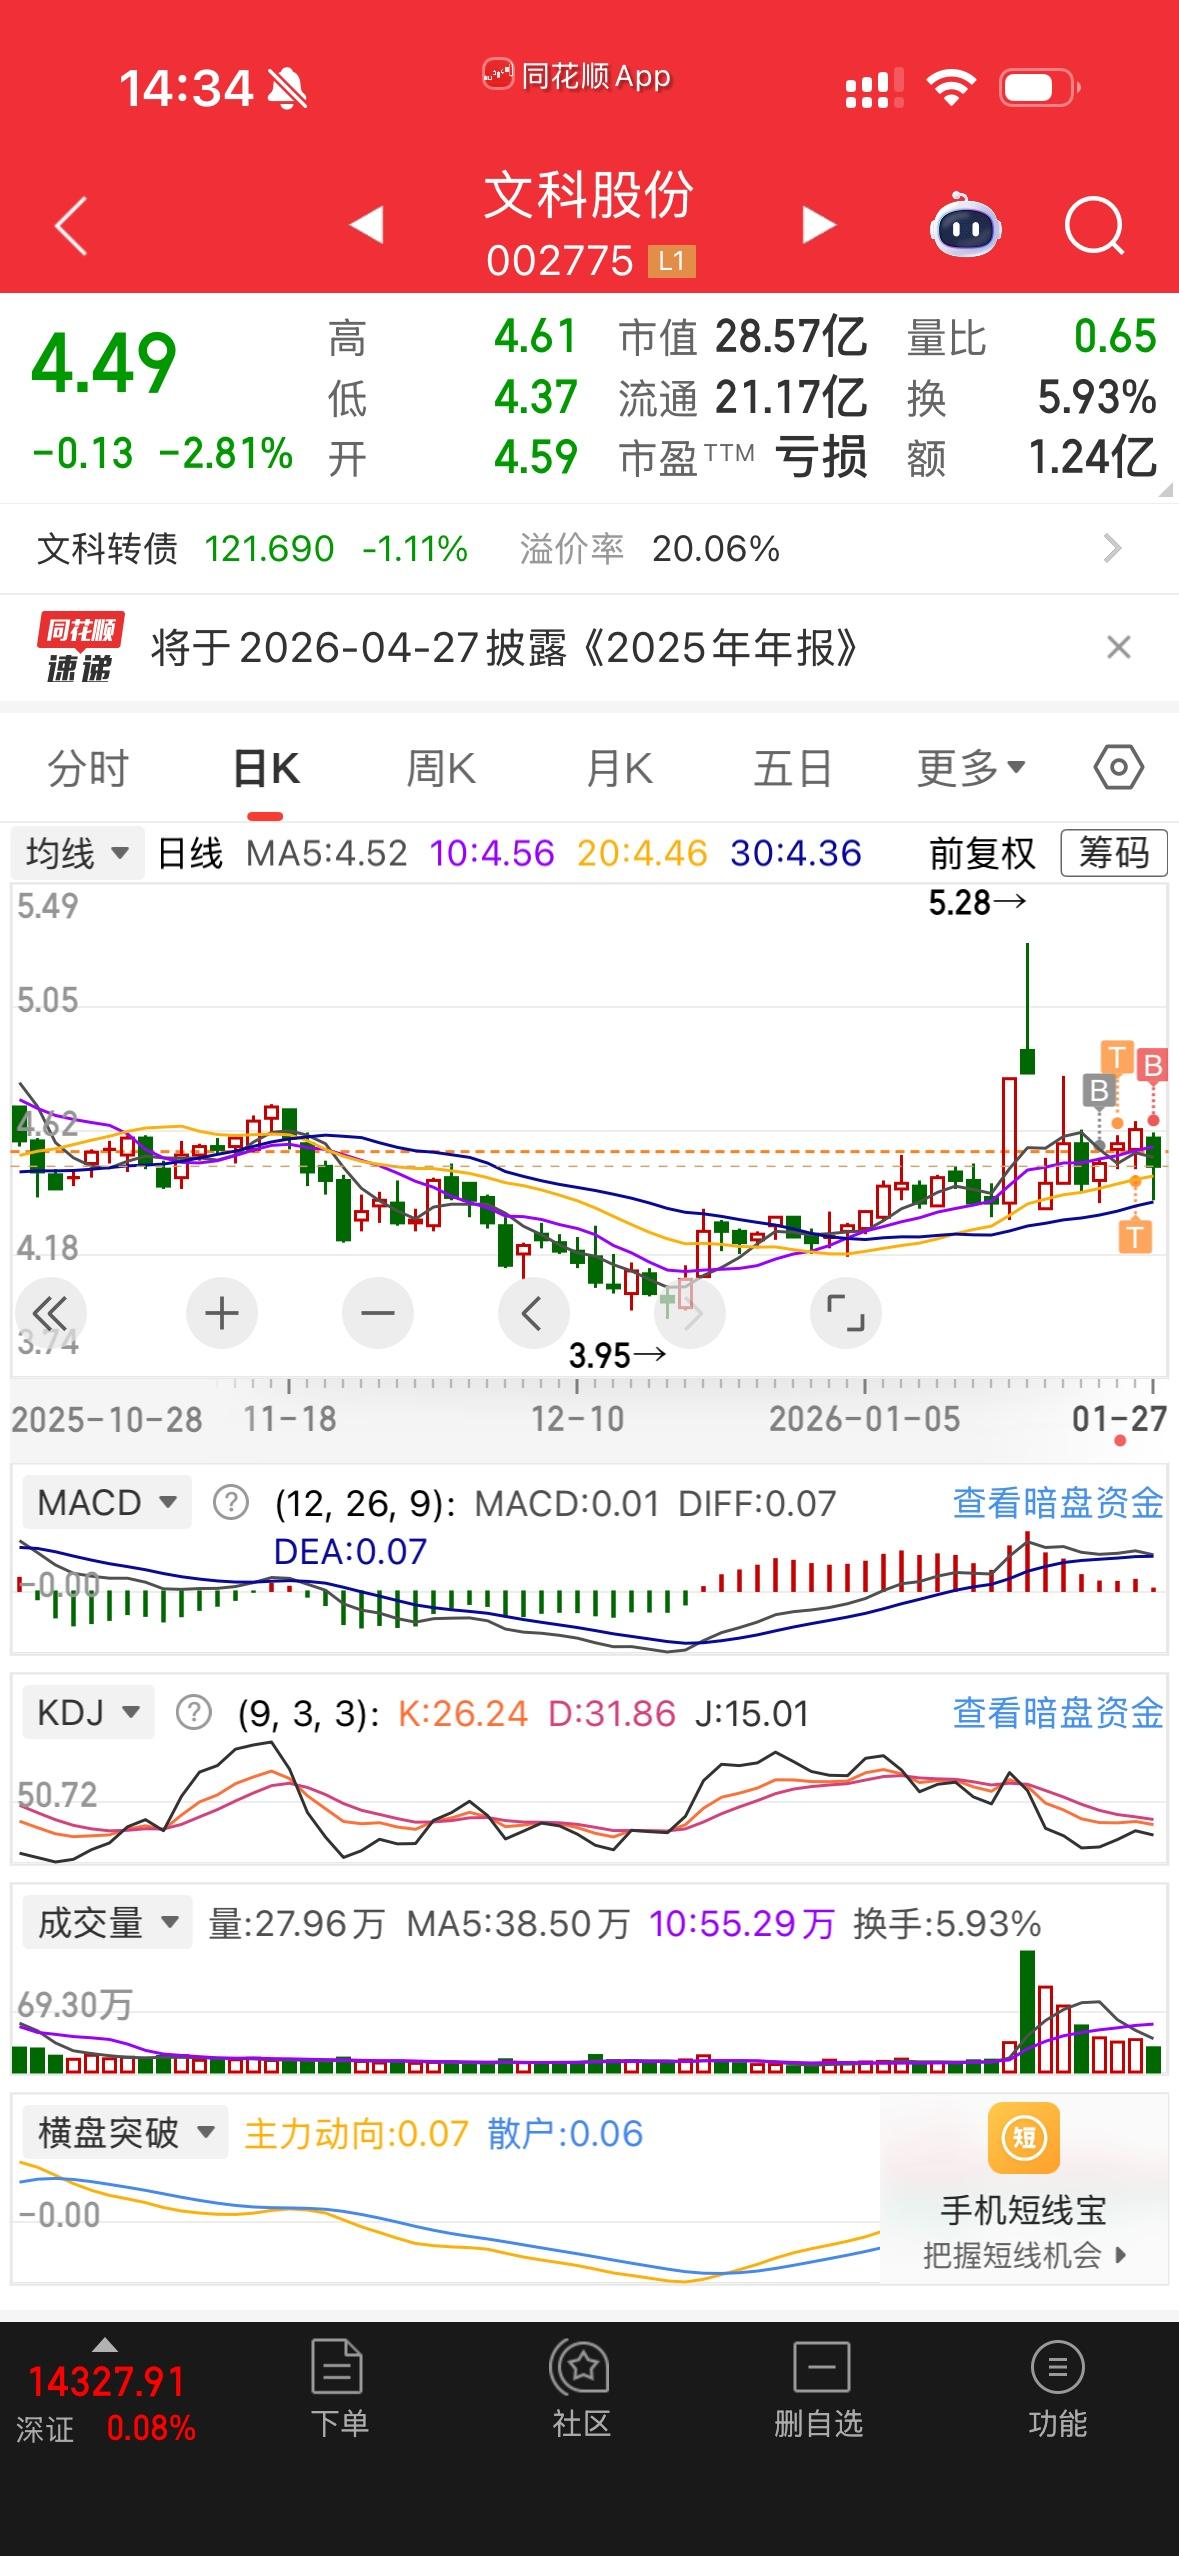1179x2556 pixels.
Task: Open 均线 indicator dropdown
Action: (x=78, y=853)
